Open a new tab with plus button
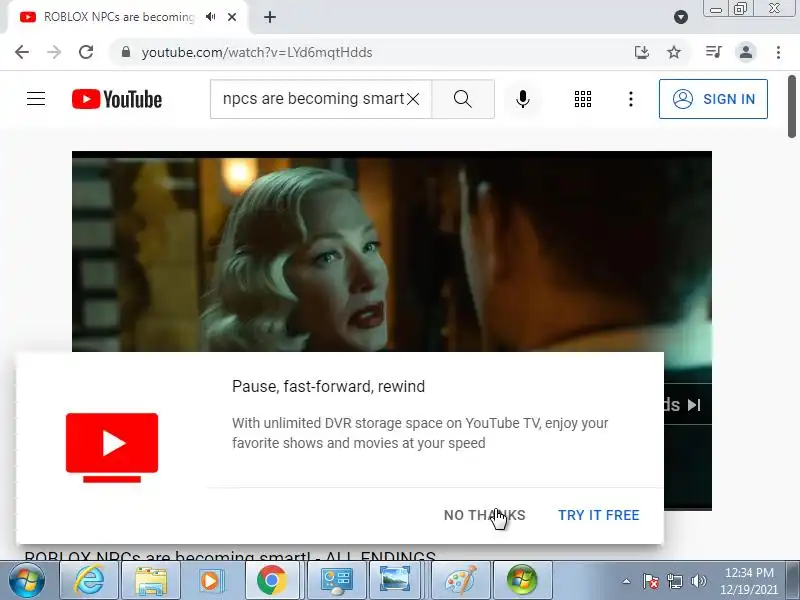 click(270, 17)
